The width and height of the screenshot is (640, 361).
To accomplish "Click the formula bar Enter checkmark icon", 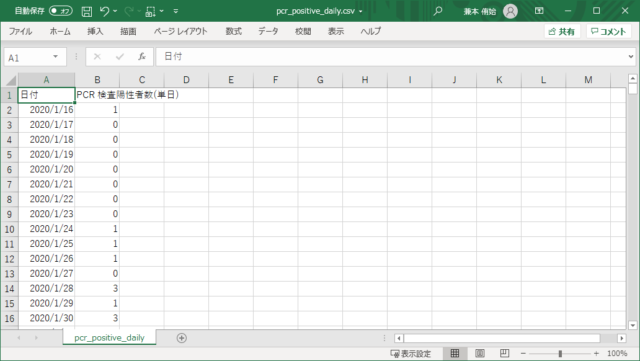I will pyautogui.click(x=120, y=57).
